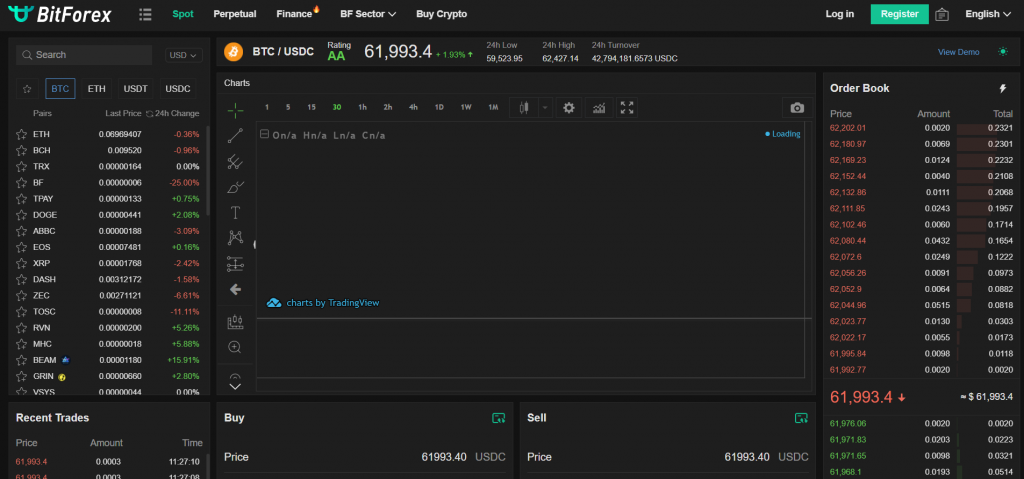The height and width of the screenshot is (479, 1024).
Task: Select the BTC market tab
Action: pos(60,88)
